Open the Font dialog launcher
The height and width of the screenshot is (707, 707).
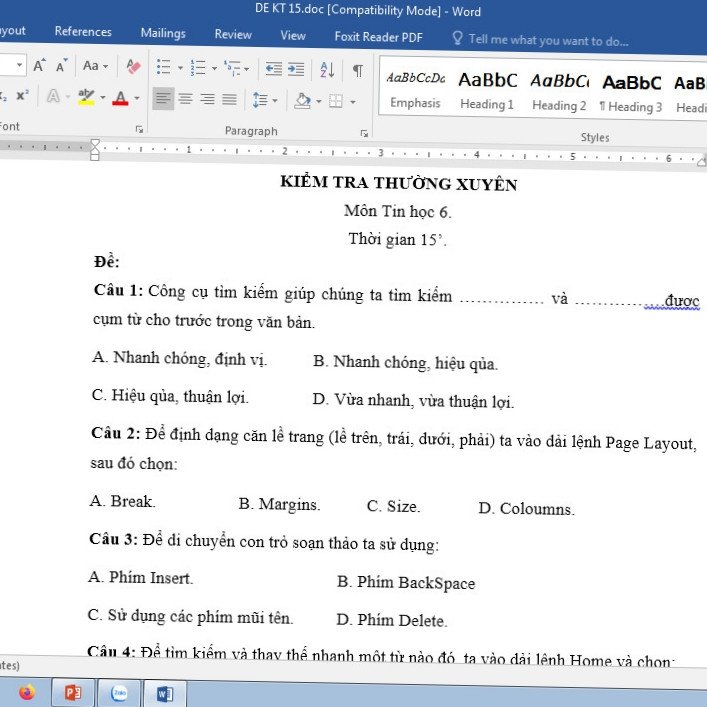click(139, 129)
